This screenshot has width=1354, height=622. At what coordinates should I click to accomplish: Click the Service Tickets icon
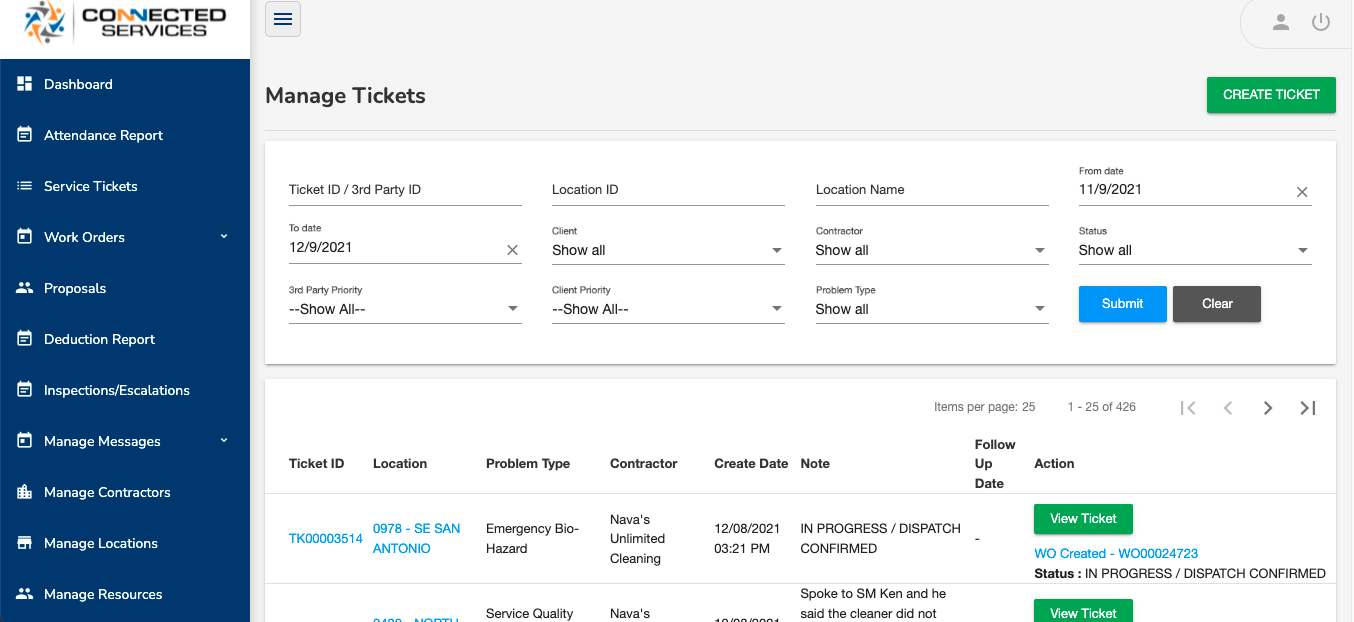pyautogui.click(x=24, y=186)
